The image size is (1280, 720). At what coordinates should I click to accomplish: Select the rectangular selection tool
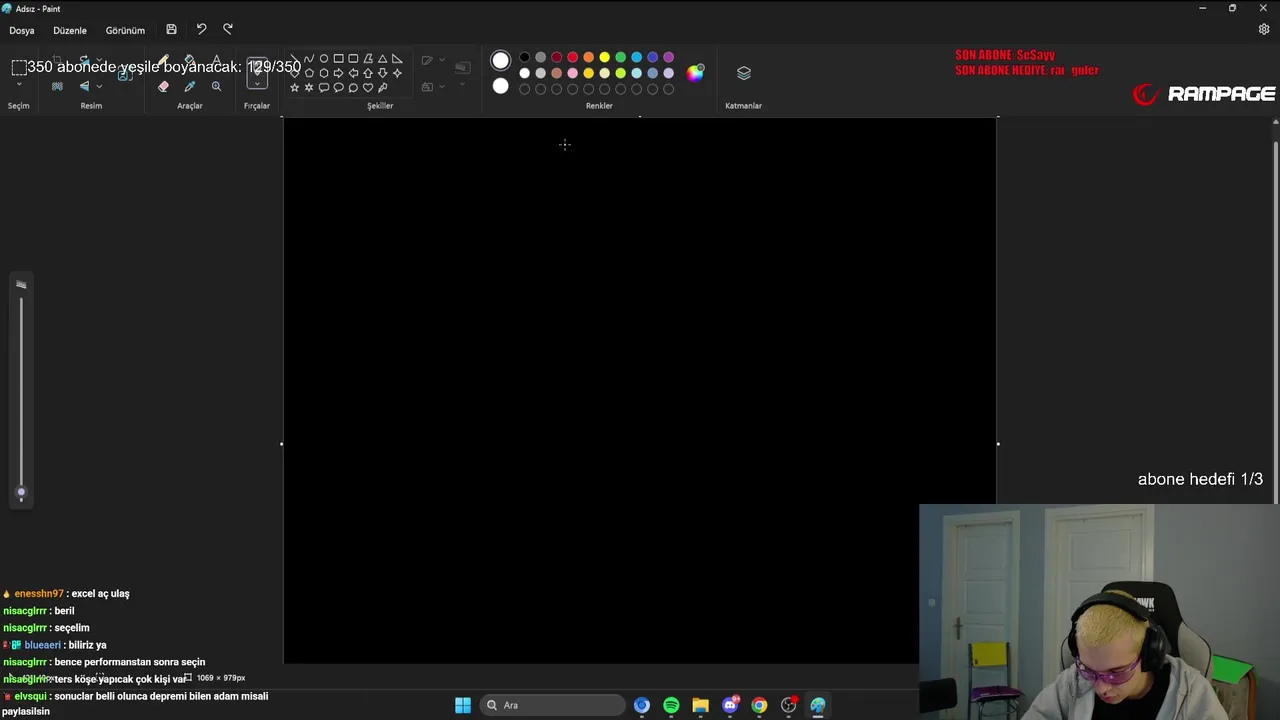click(19, 67)
